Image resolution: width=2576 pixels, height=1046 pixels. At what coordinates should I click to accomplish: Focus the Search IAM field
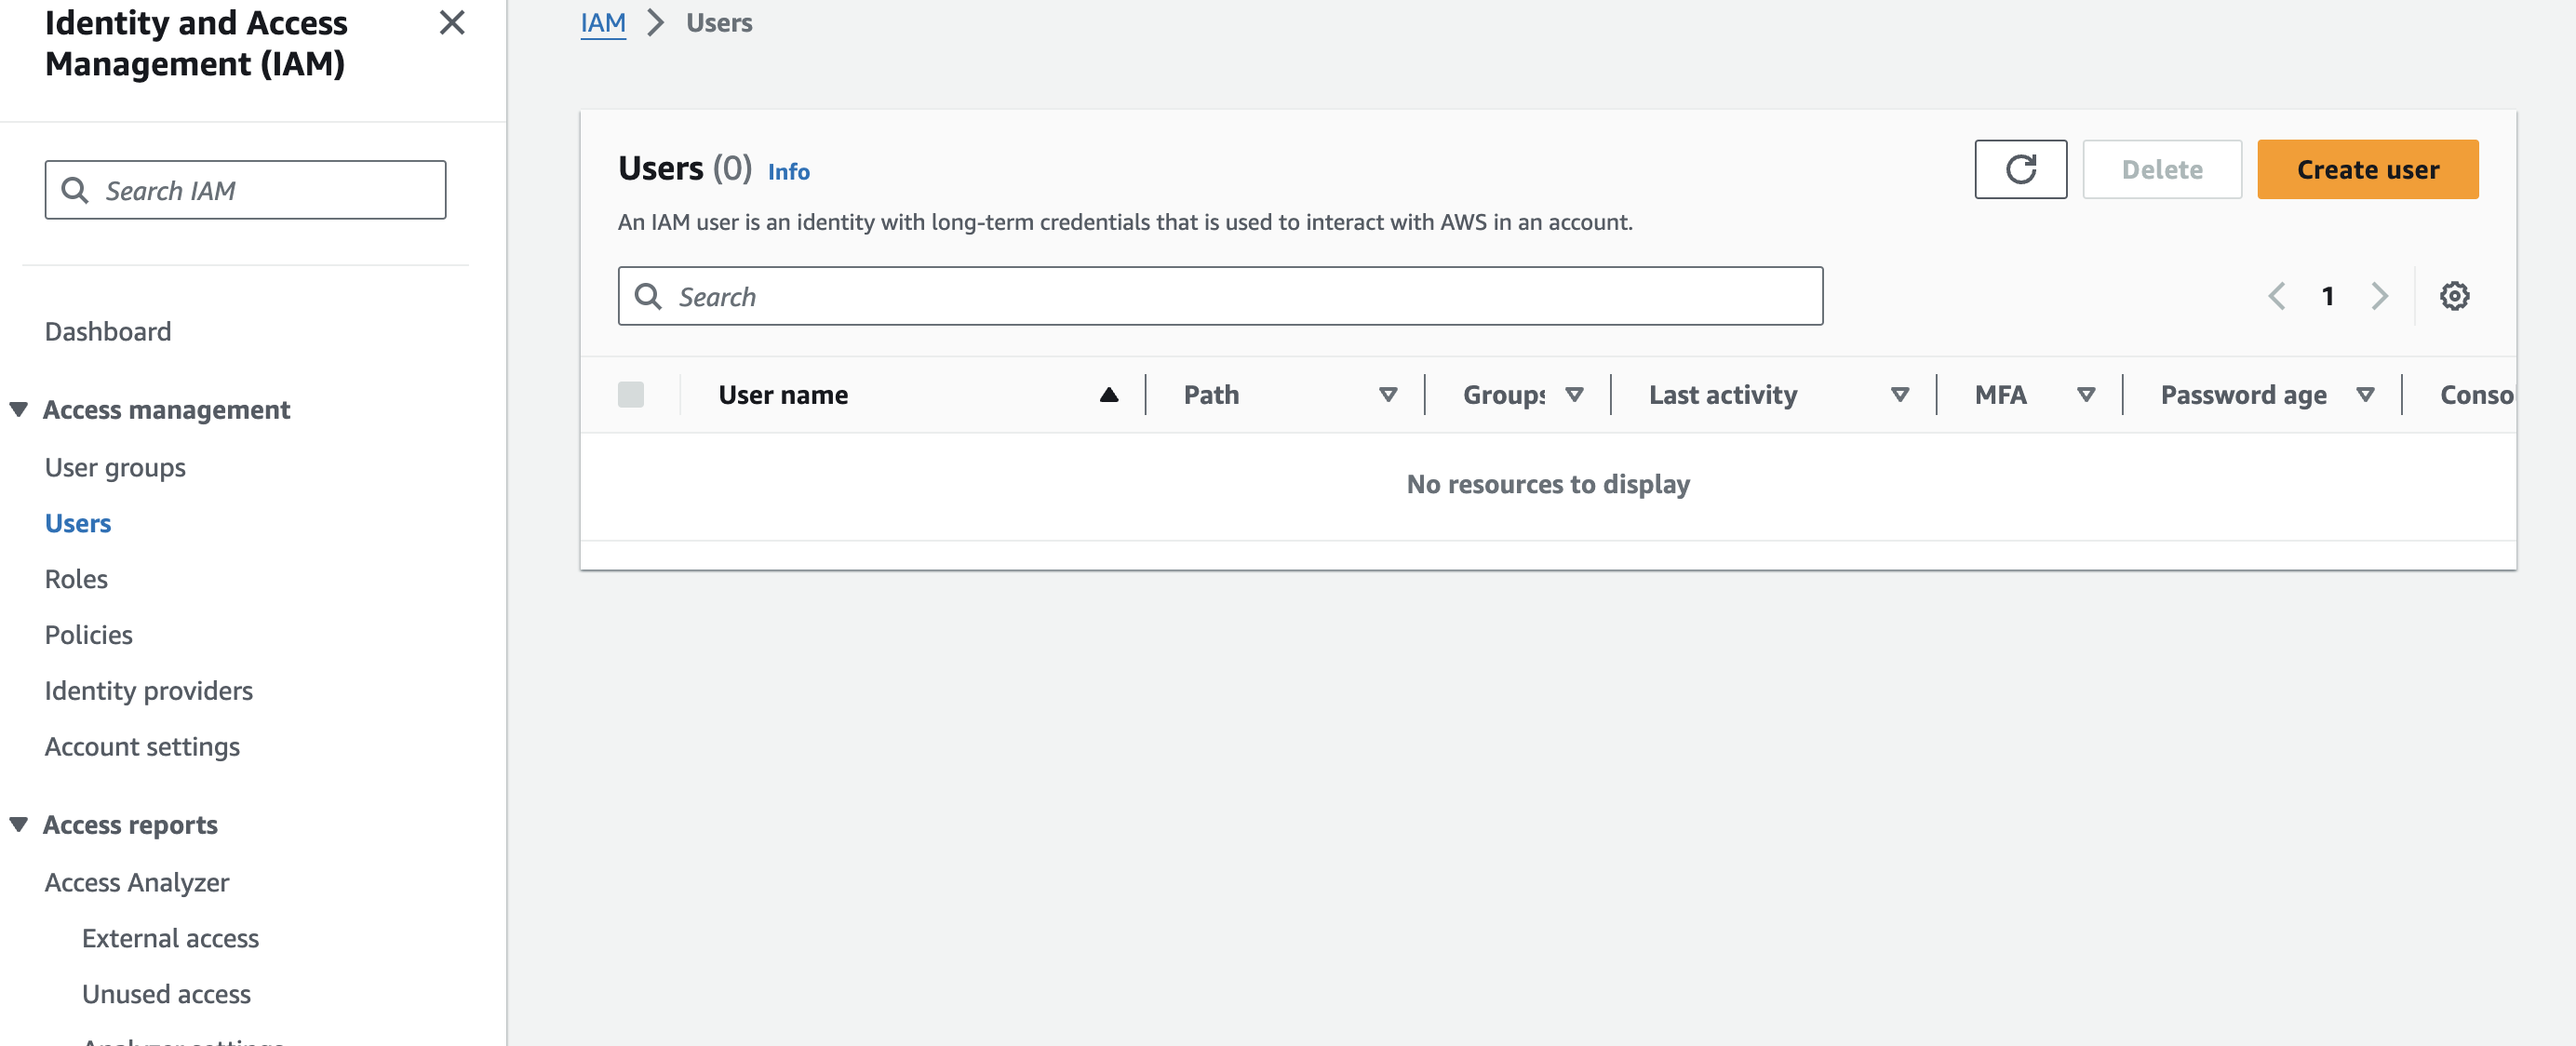(245, 190)
